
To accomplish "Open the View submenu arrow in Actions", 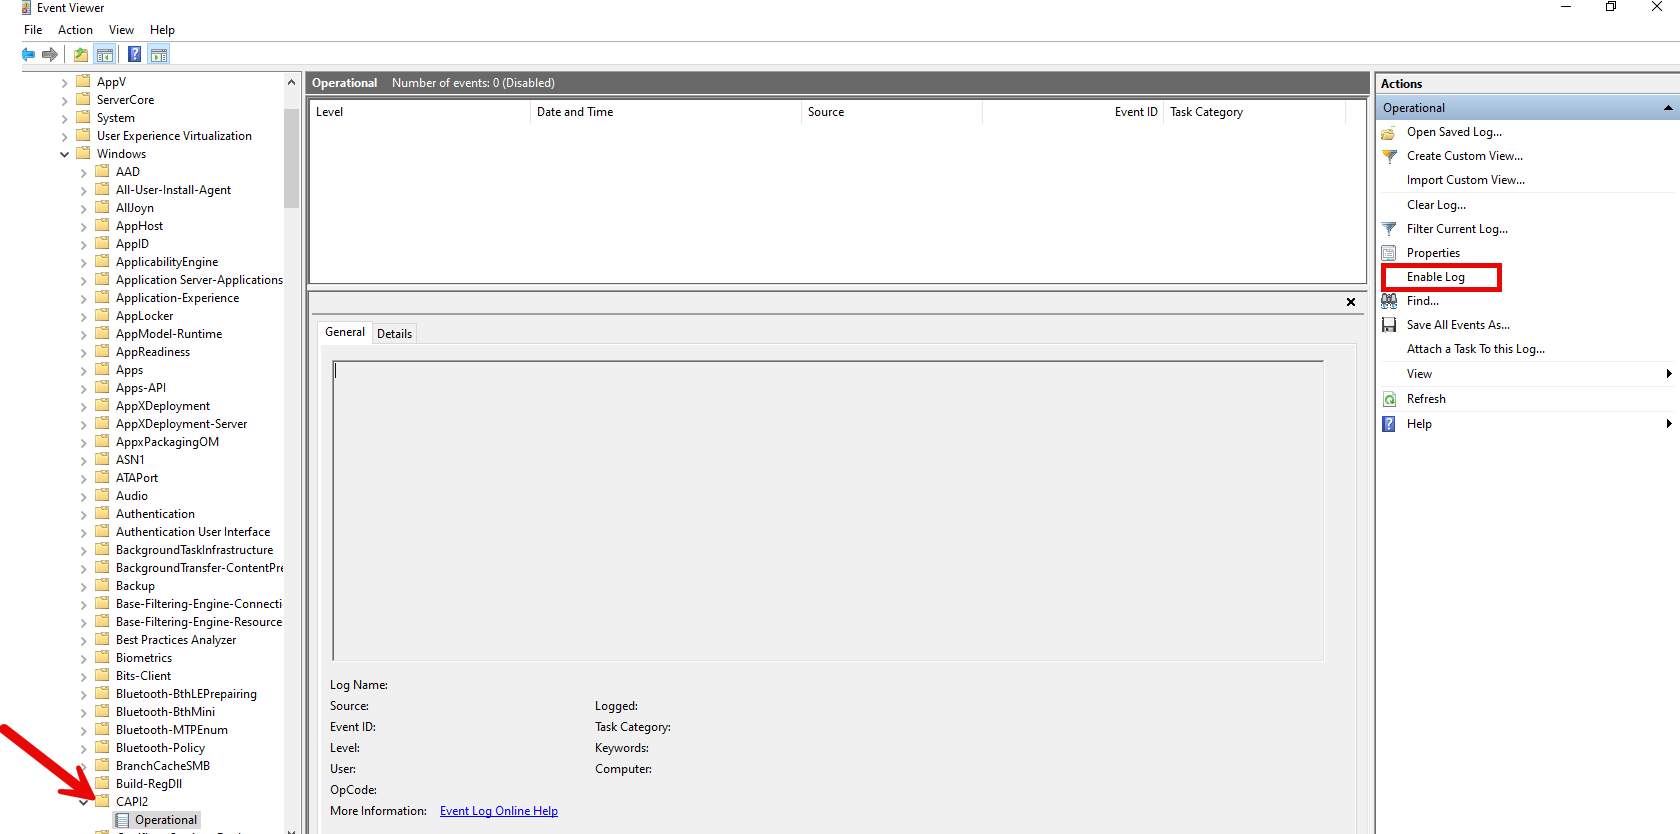I will (1669, 374).
